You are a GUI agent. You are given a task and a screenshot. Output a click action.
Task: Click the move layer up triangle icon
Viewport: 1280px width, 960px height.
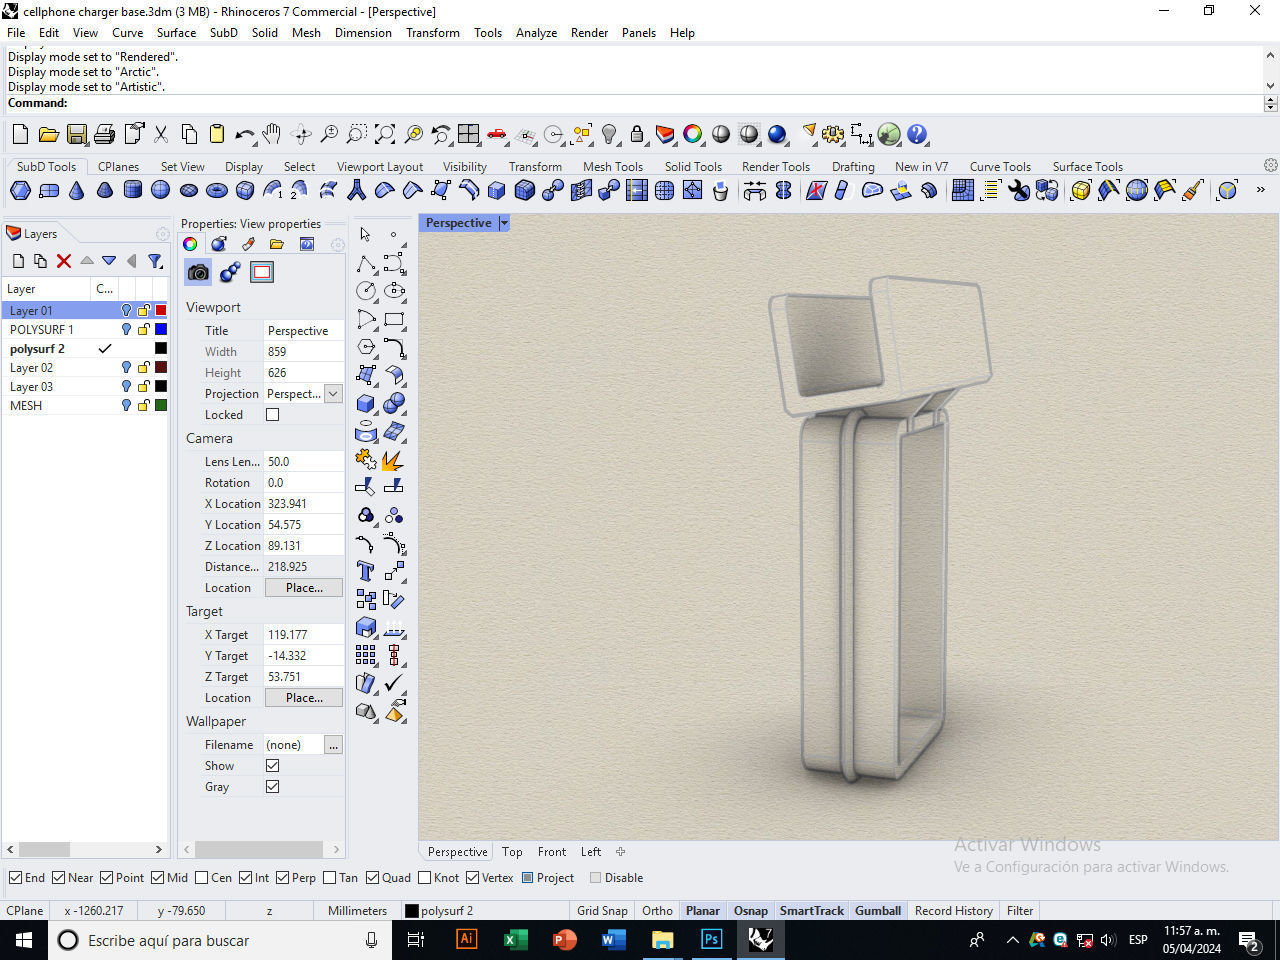(x=87, y=261)
